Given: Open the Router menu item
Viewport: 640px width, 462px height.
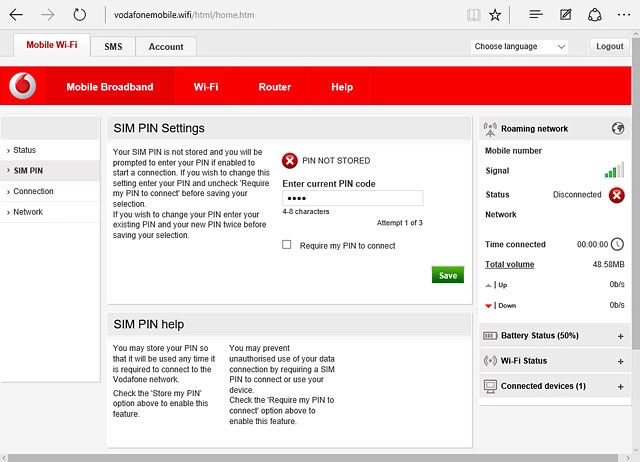Looking at the screenshot, I should [275, 87].
